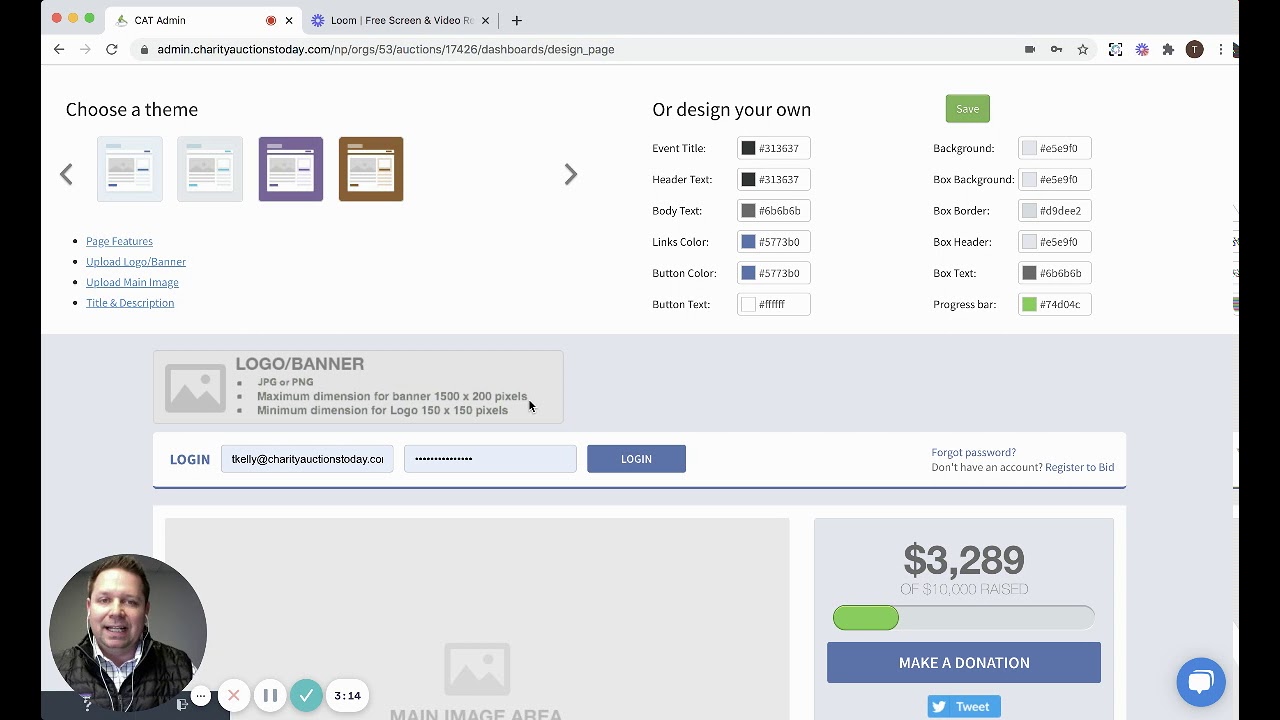Image resolution: width=1280 pixels, height=720 pixels.
Task: Click the browser back arrow
Action: [x=59, y=49]
